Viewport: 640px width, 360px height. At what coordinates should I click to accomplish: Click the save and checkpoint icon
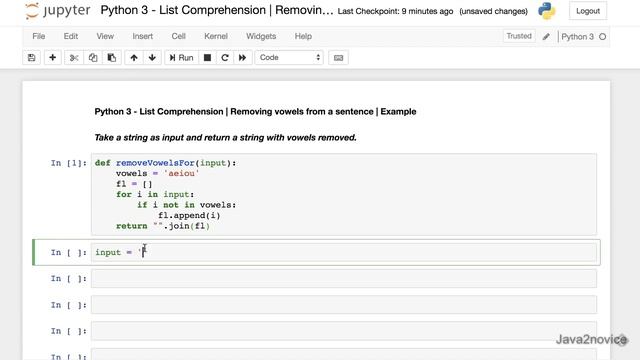point(31,58)
